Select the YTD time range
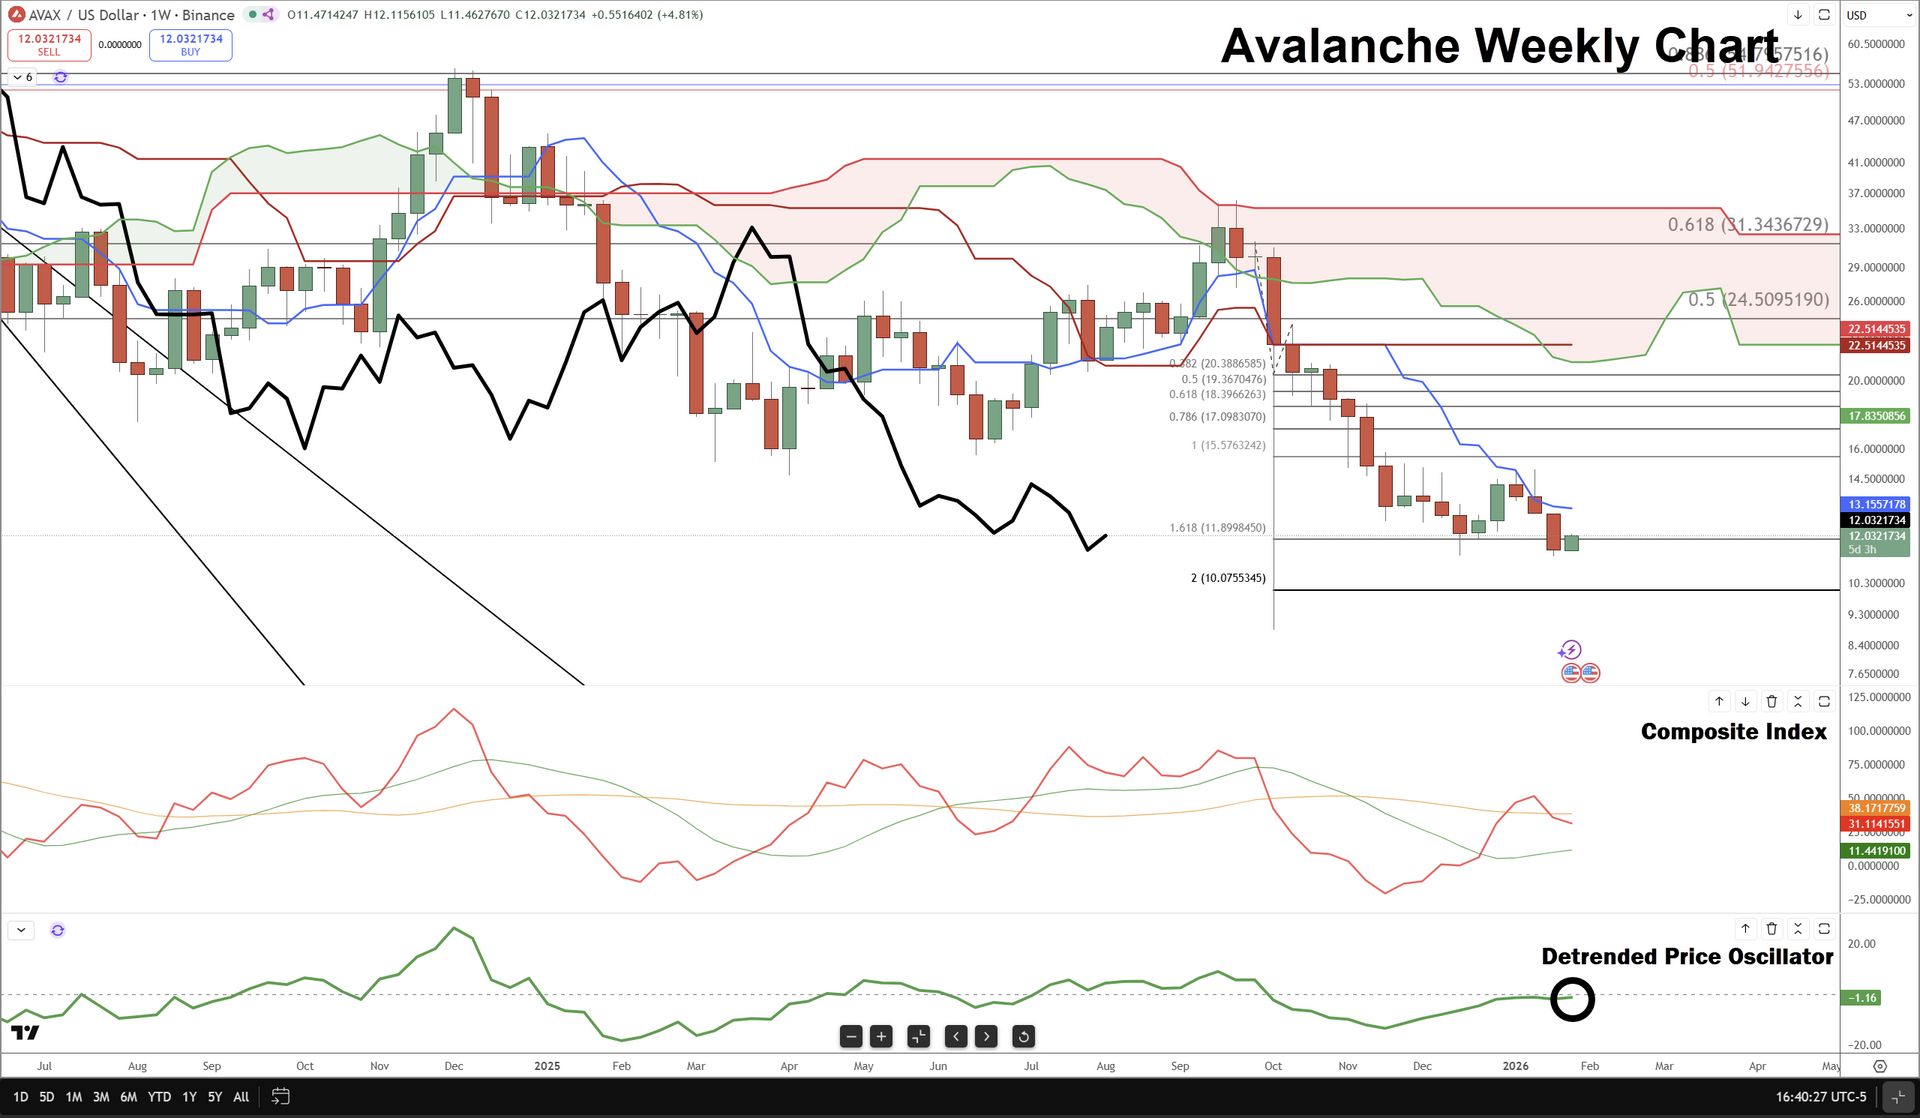Screen dimensions: 1920x1118 pos(159,1097)
